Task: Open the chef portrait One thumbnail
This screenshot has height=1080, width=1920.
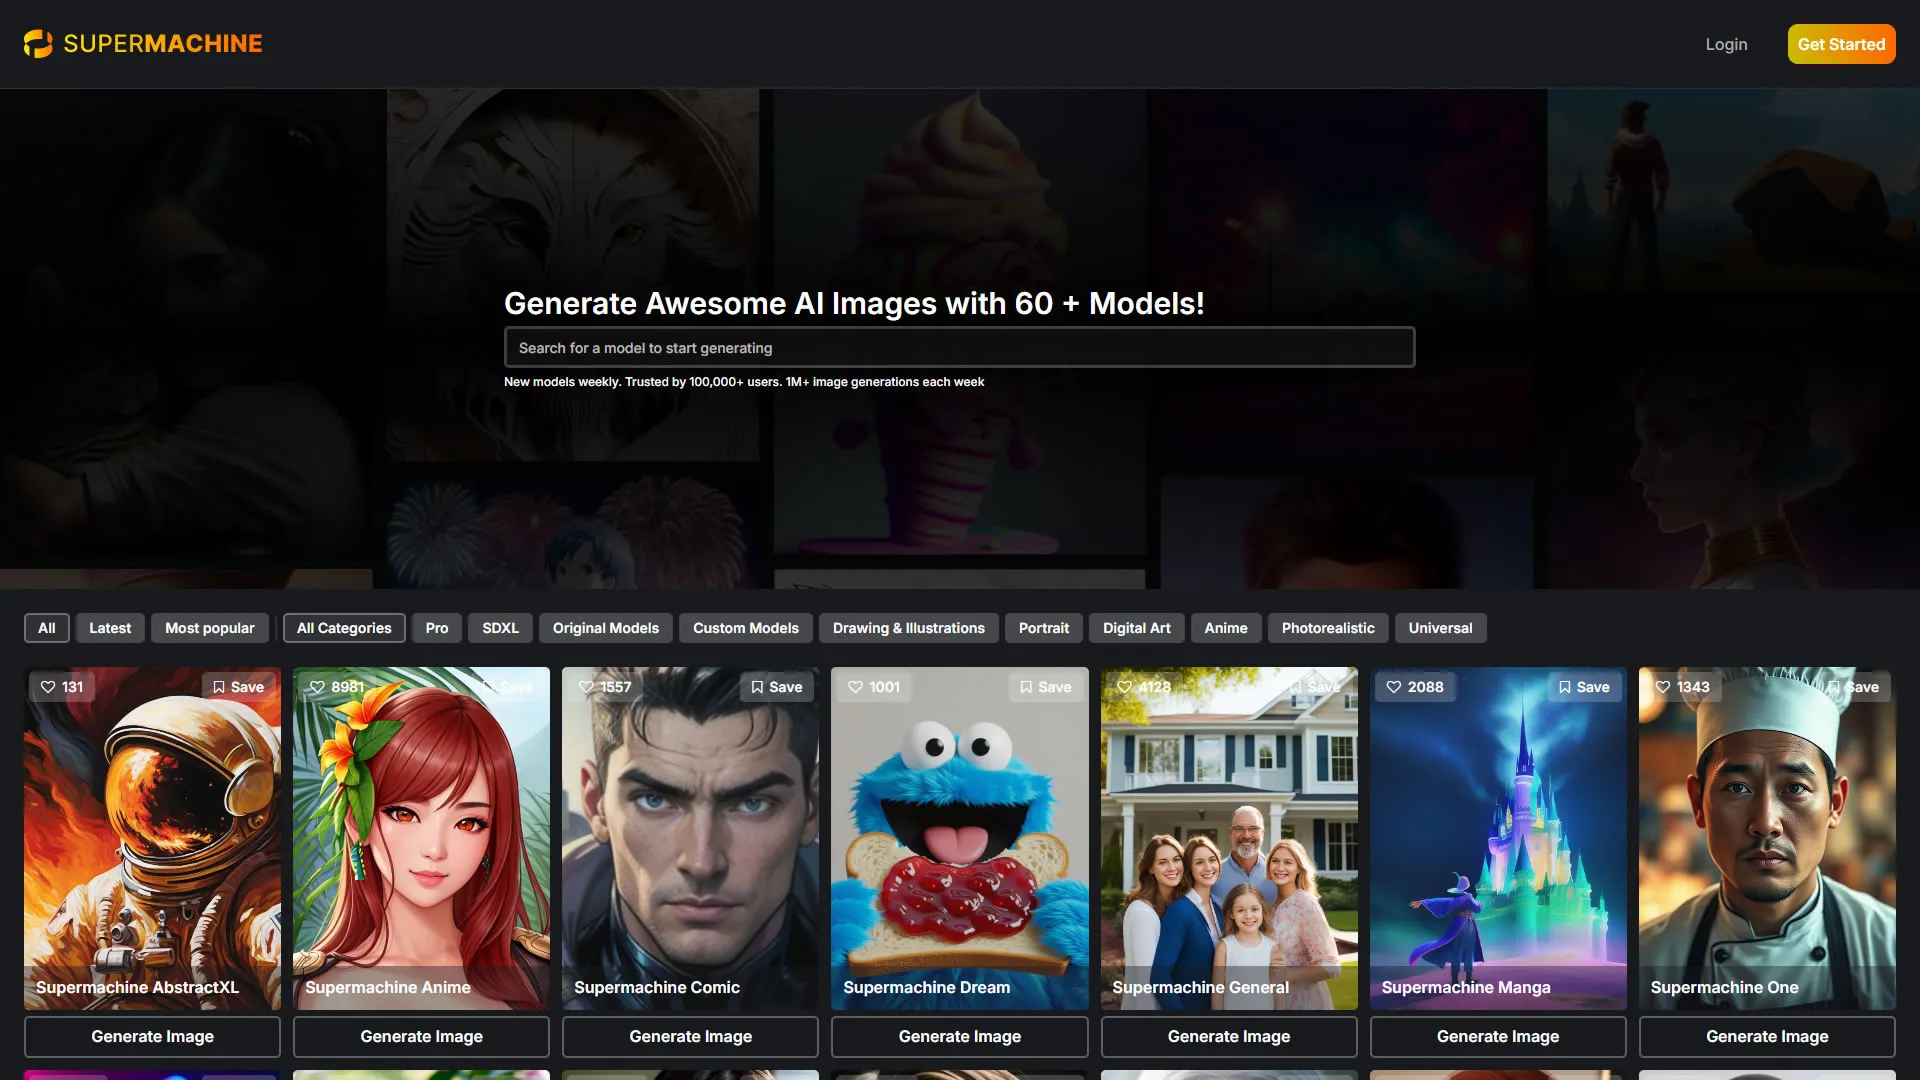Action: click(1767, 838)
